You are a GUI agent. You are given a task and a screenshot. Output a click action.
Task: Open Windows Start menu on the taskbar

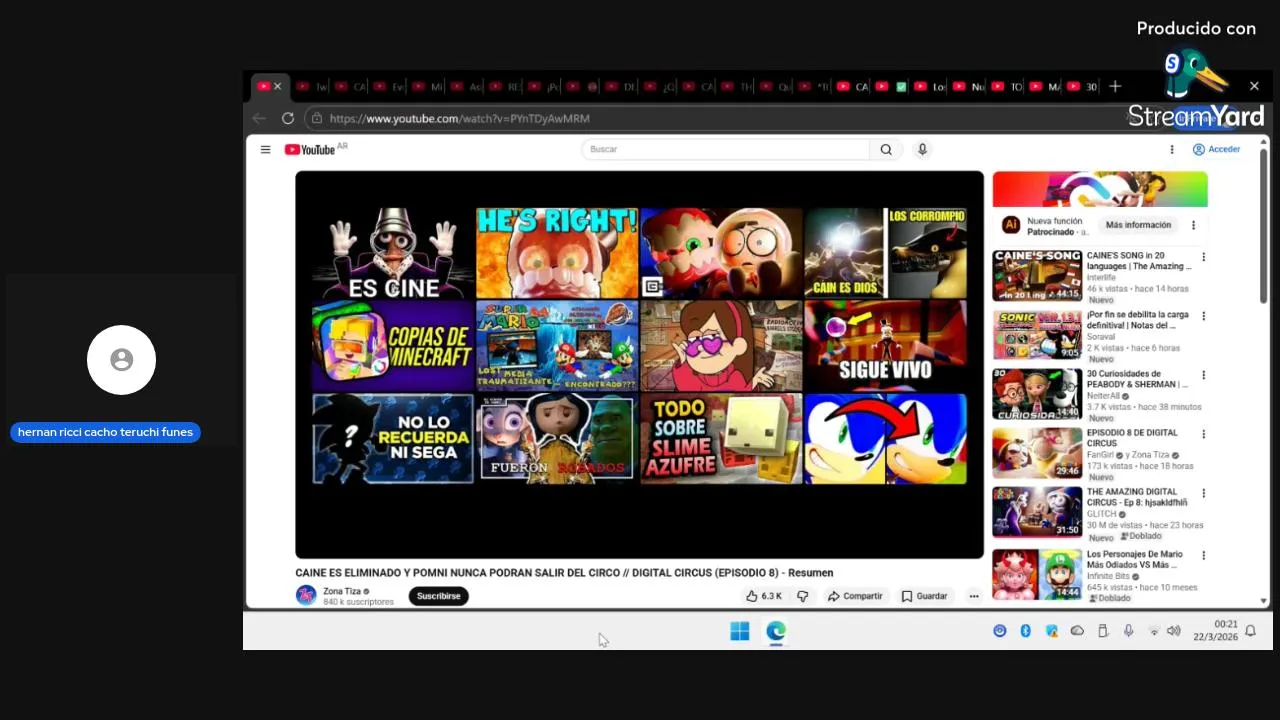[740, 631]
